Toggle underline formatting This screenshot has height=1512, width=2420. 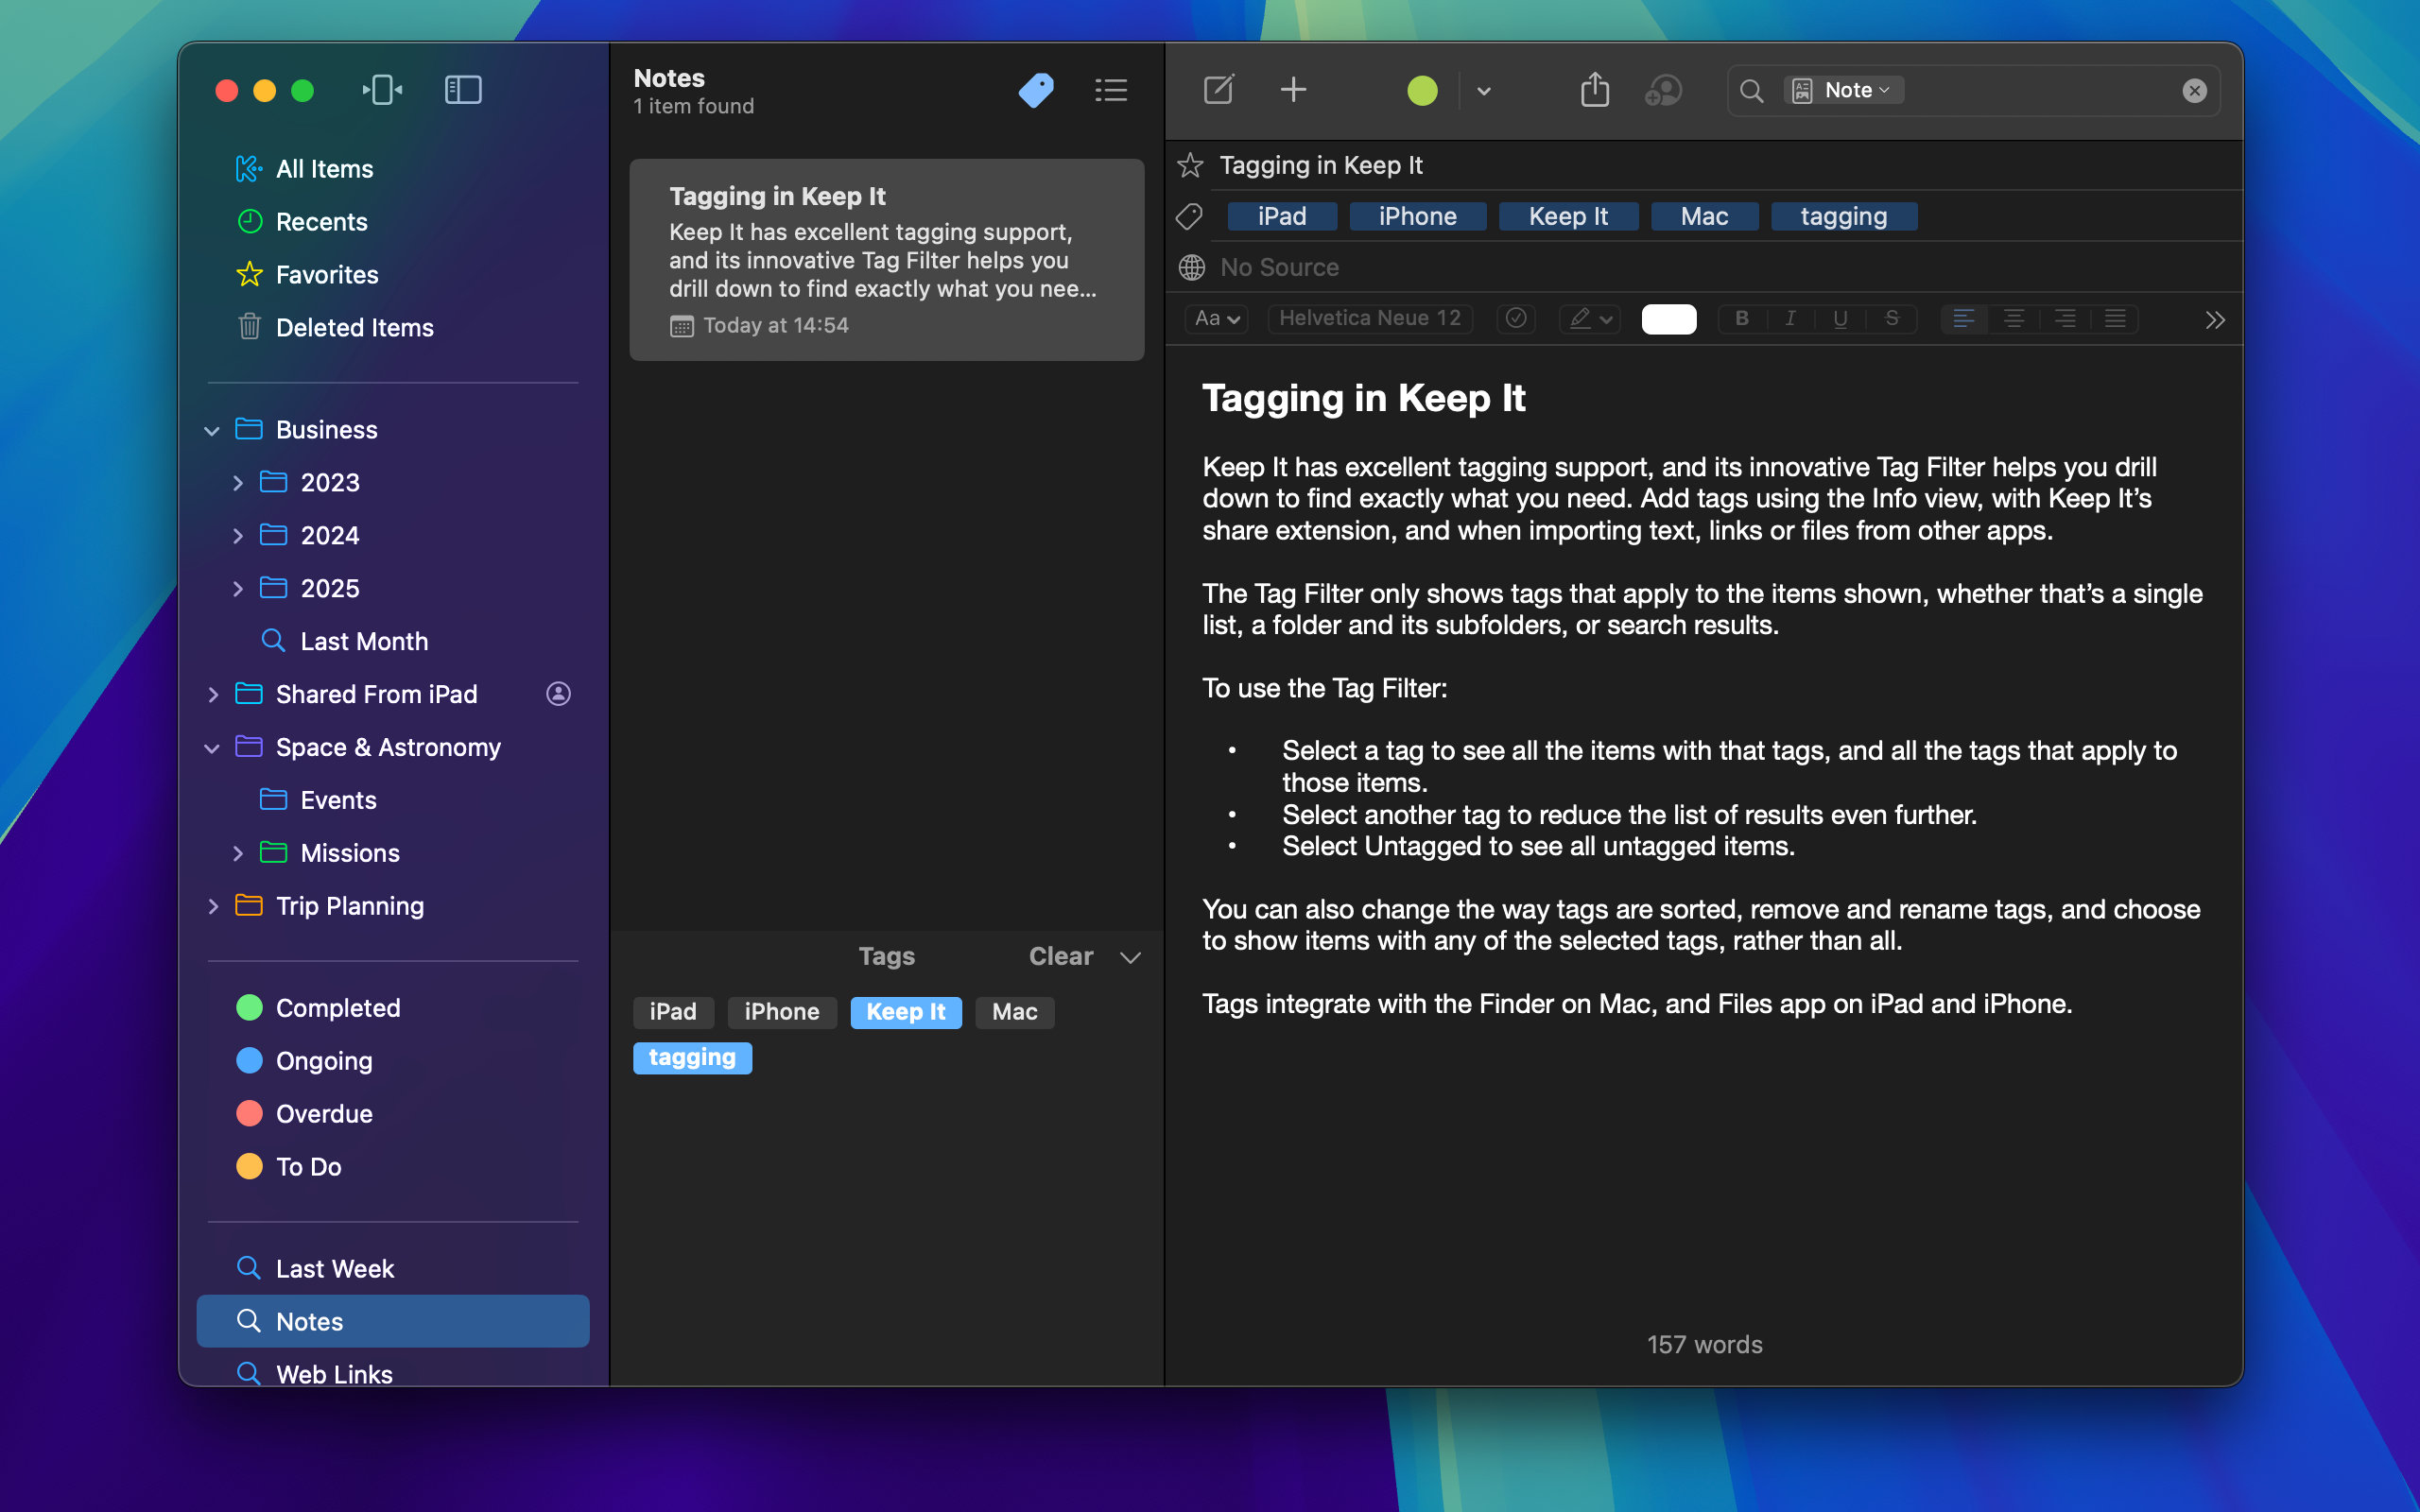[1840, 318]
